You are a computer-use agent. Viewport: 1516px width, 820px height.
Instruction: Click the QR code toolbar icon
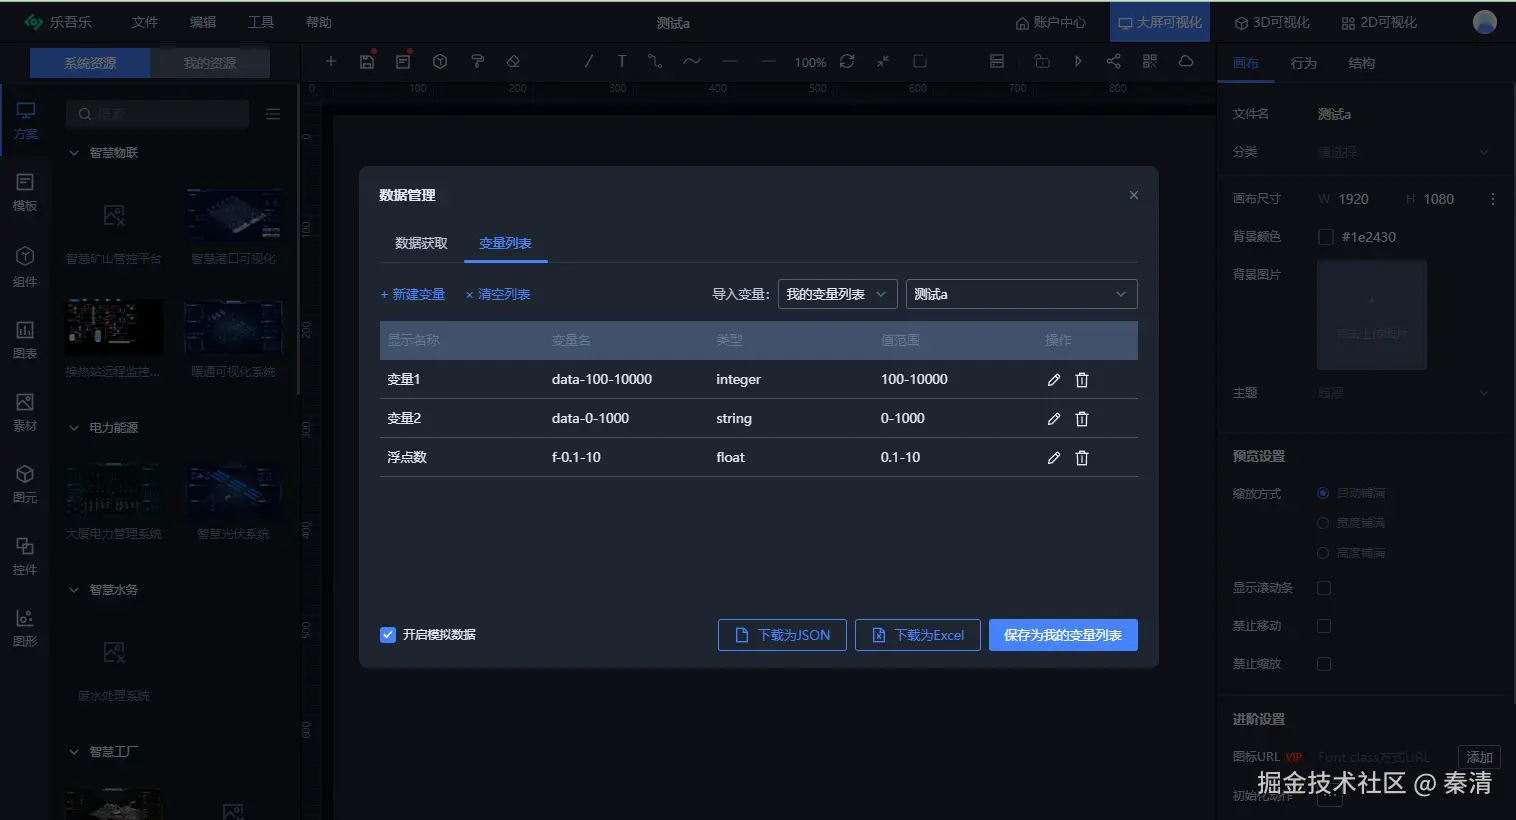click(x=1150, y=62)
